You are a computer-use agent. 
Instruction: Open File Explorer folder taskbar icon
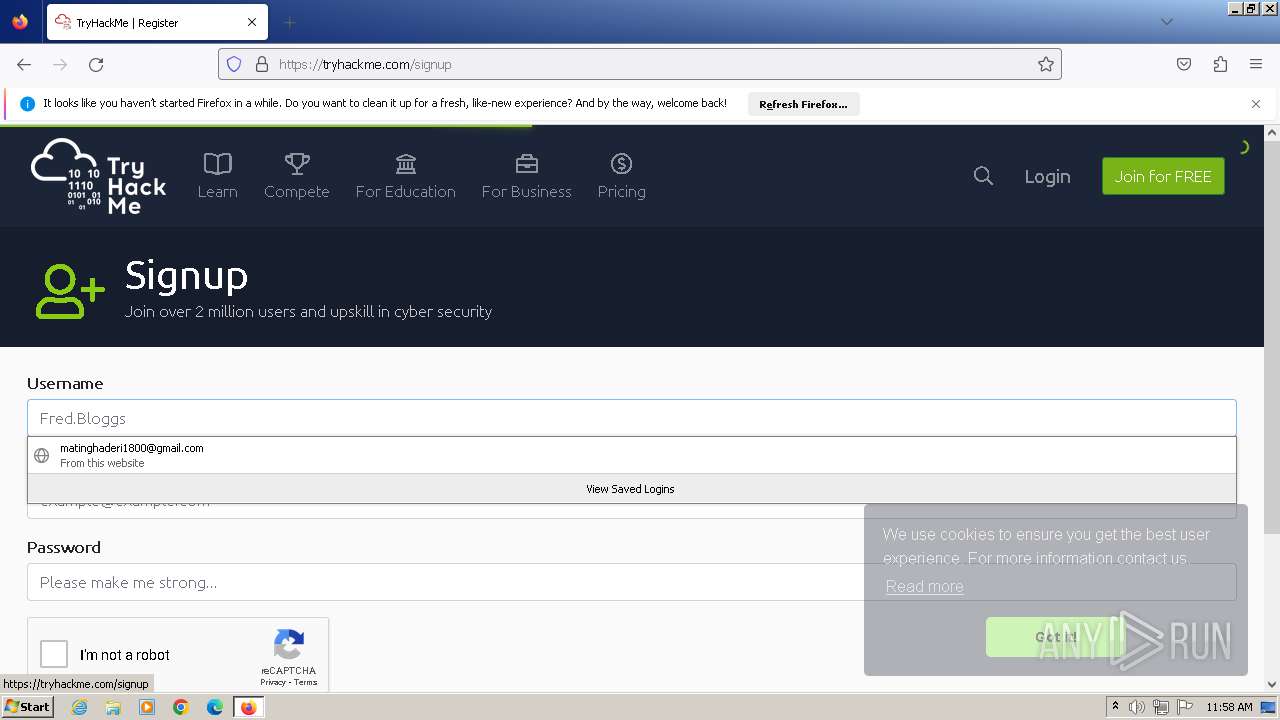[x=113, y=707]
